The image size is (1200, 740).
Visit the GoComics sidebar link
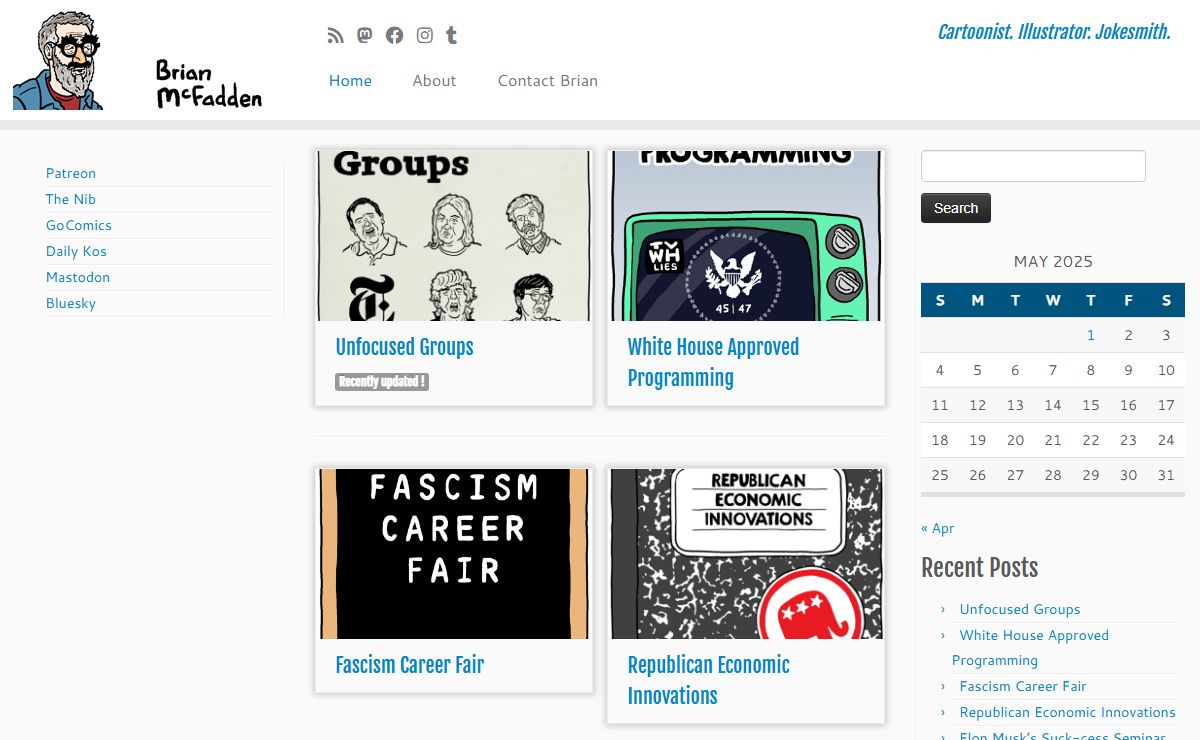click(x=79, y=225)
